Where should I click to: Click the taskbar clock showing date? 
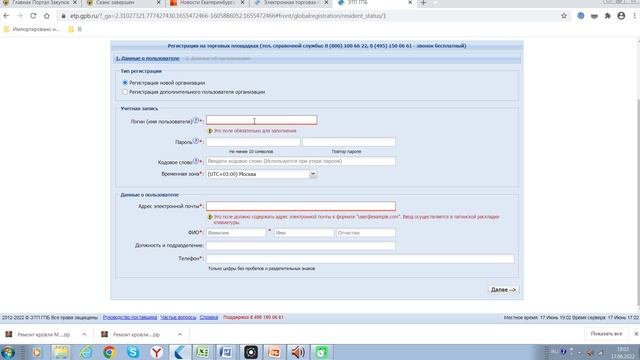click(x=623, y=353)
